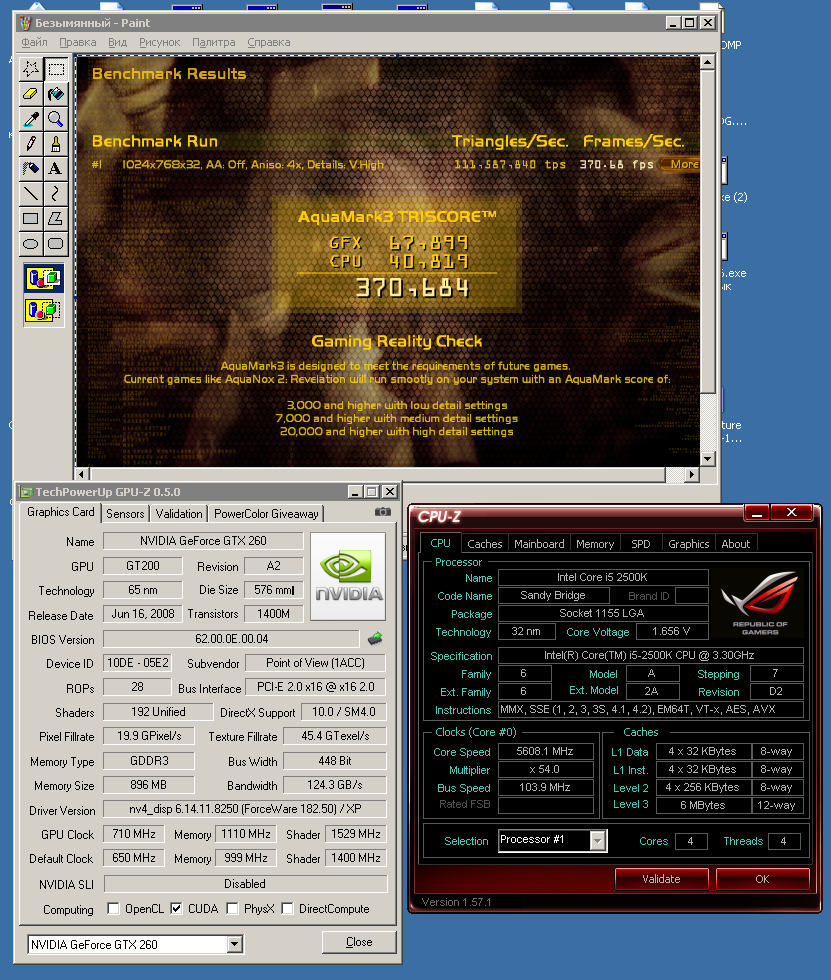Choose the Fill With Color bucket tool
Screen dimensions: 831x980
coord(56,94)
